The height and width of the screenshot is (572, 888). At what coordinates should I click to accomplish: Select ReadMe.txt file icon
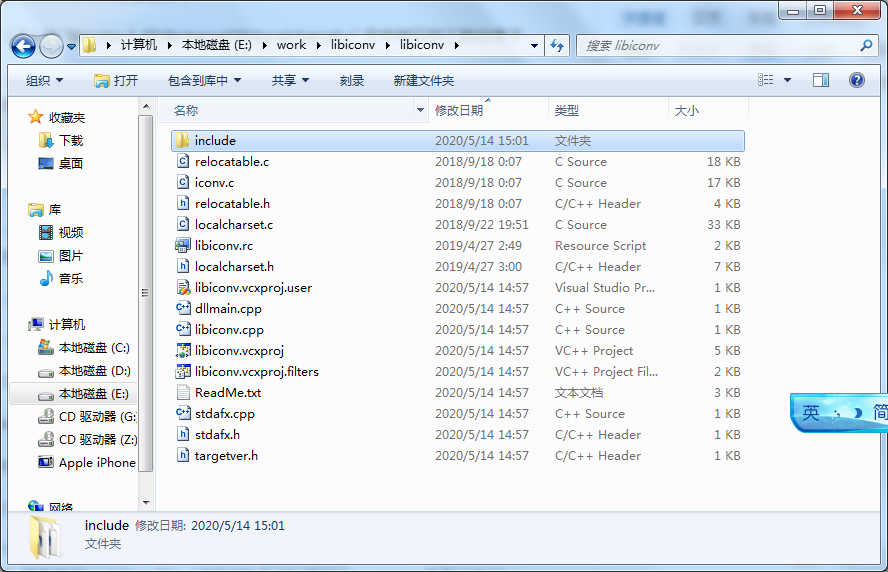tap(182, 392)
